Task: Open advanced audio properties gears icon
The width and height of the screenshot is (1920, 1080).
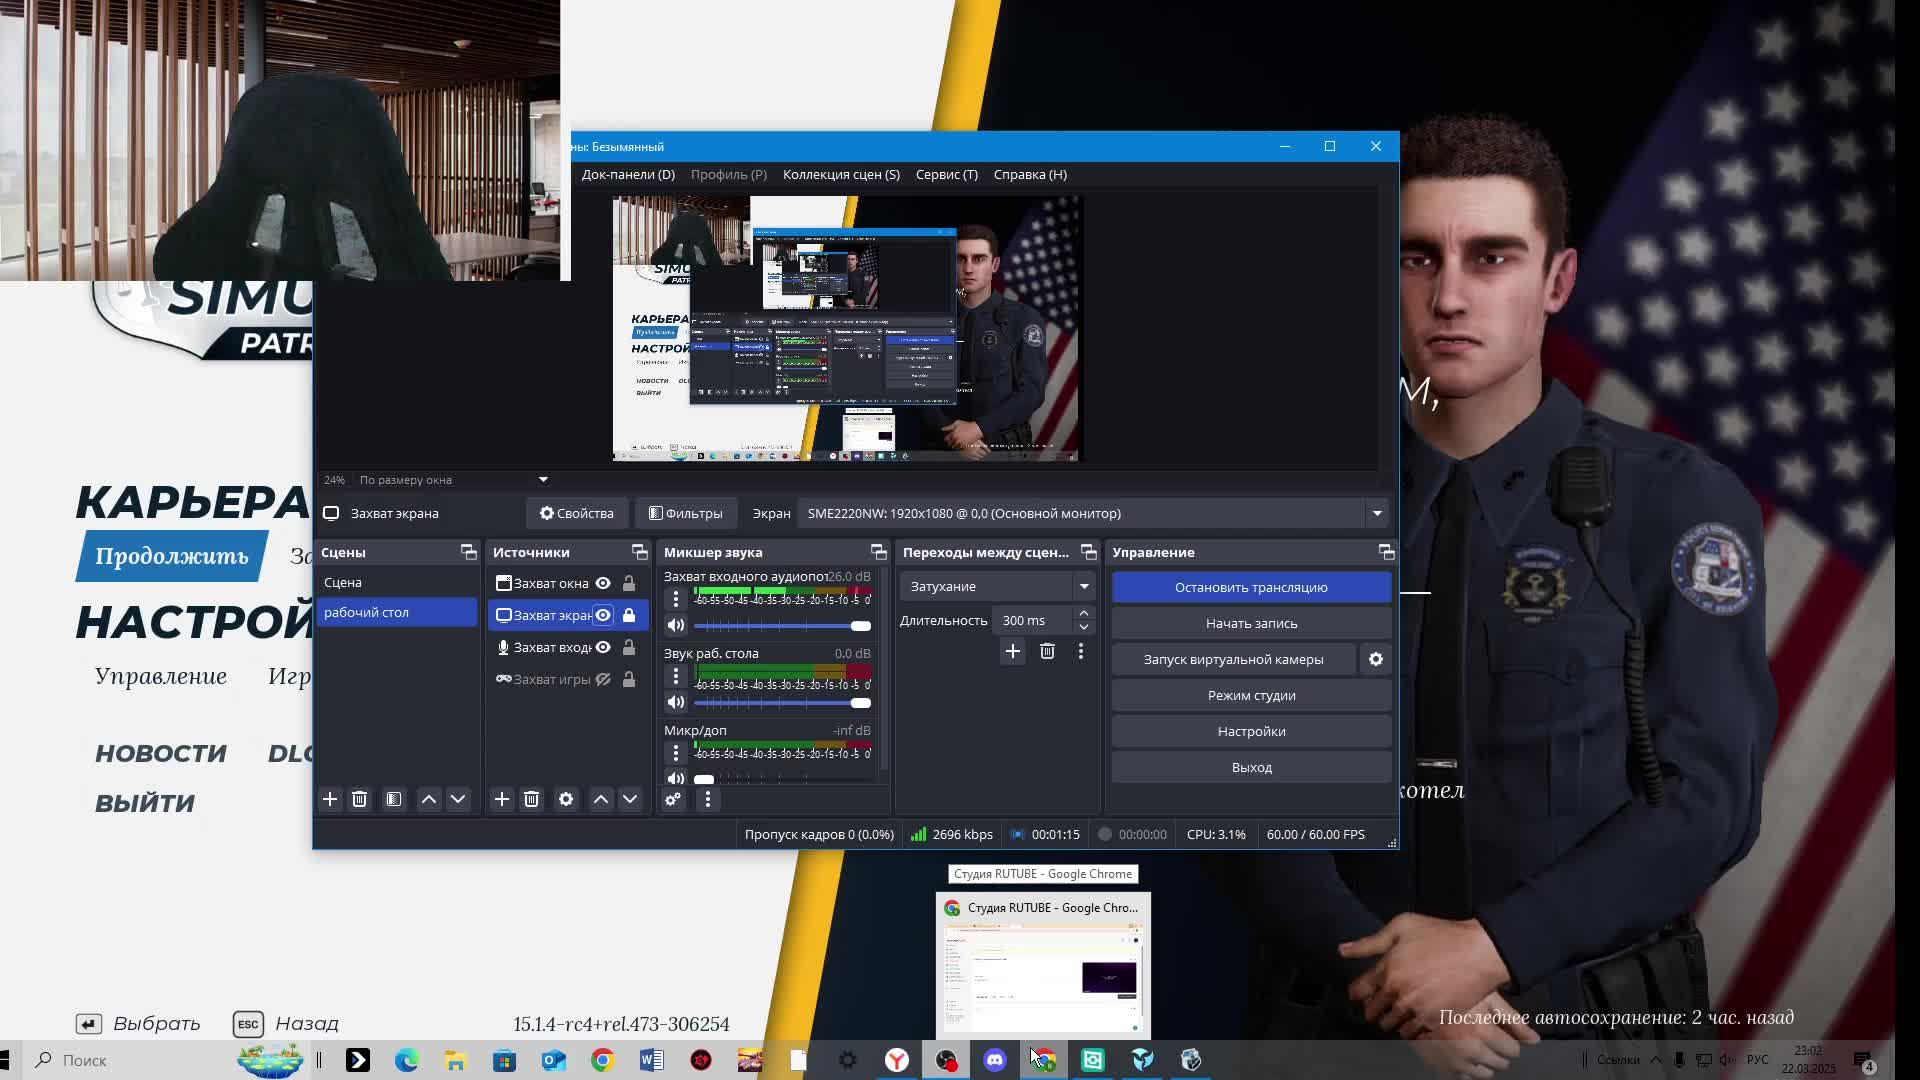Action: point(673,799)
